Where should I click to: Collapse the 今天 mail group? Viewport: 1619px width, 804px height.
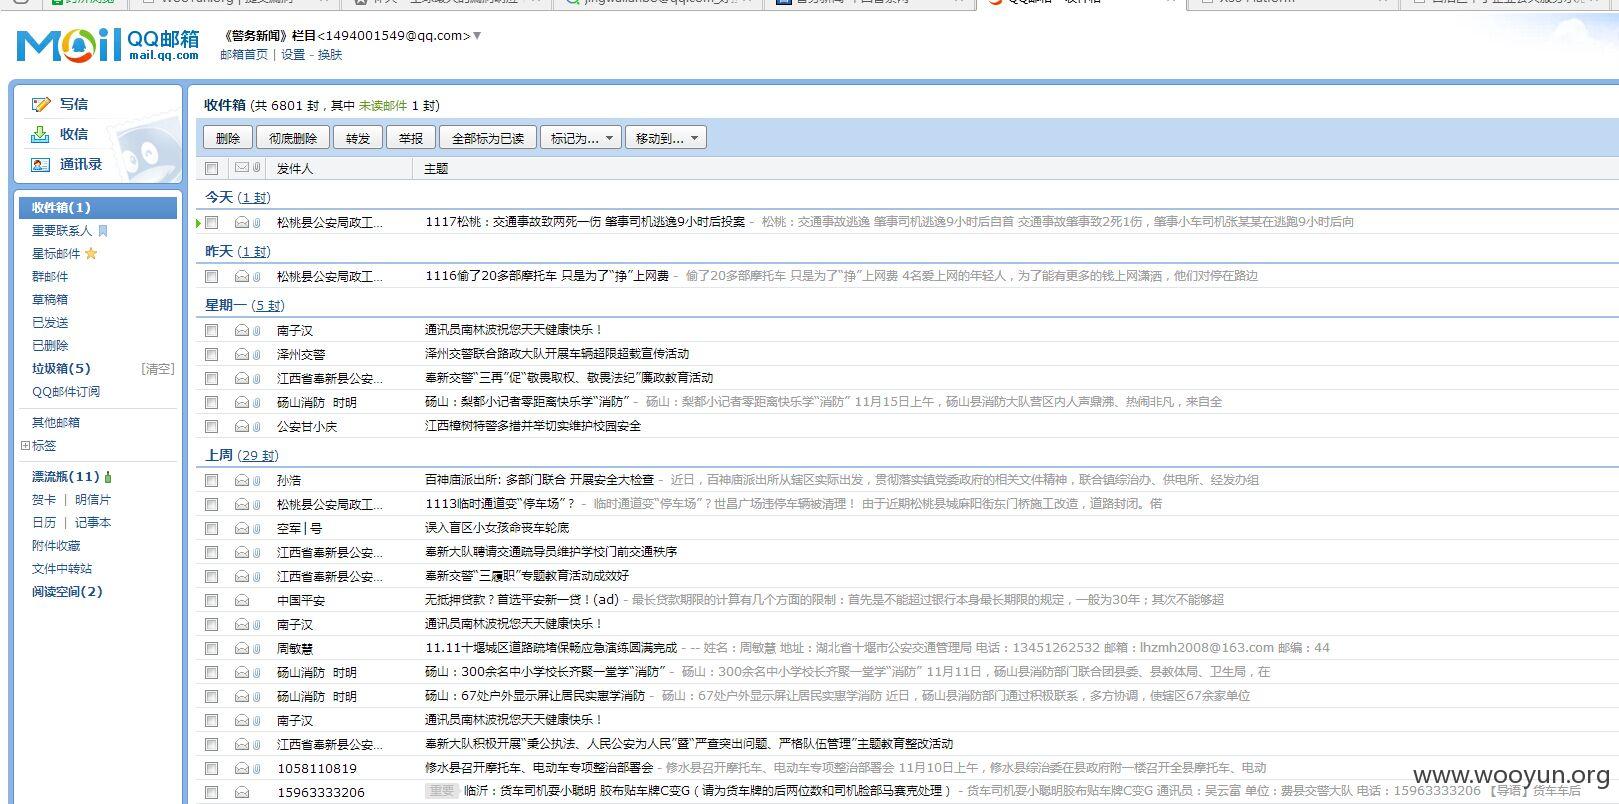click(218, 197)
